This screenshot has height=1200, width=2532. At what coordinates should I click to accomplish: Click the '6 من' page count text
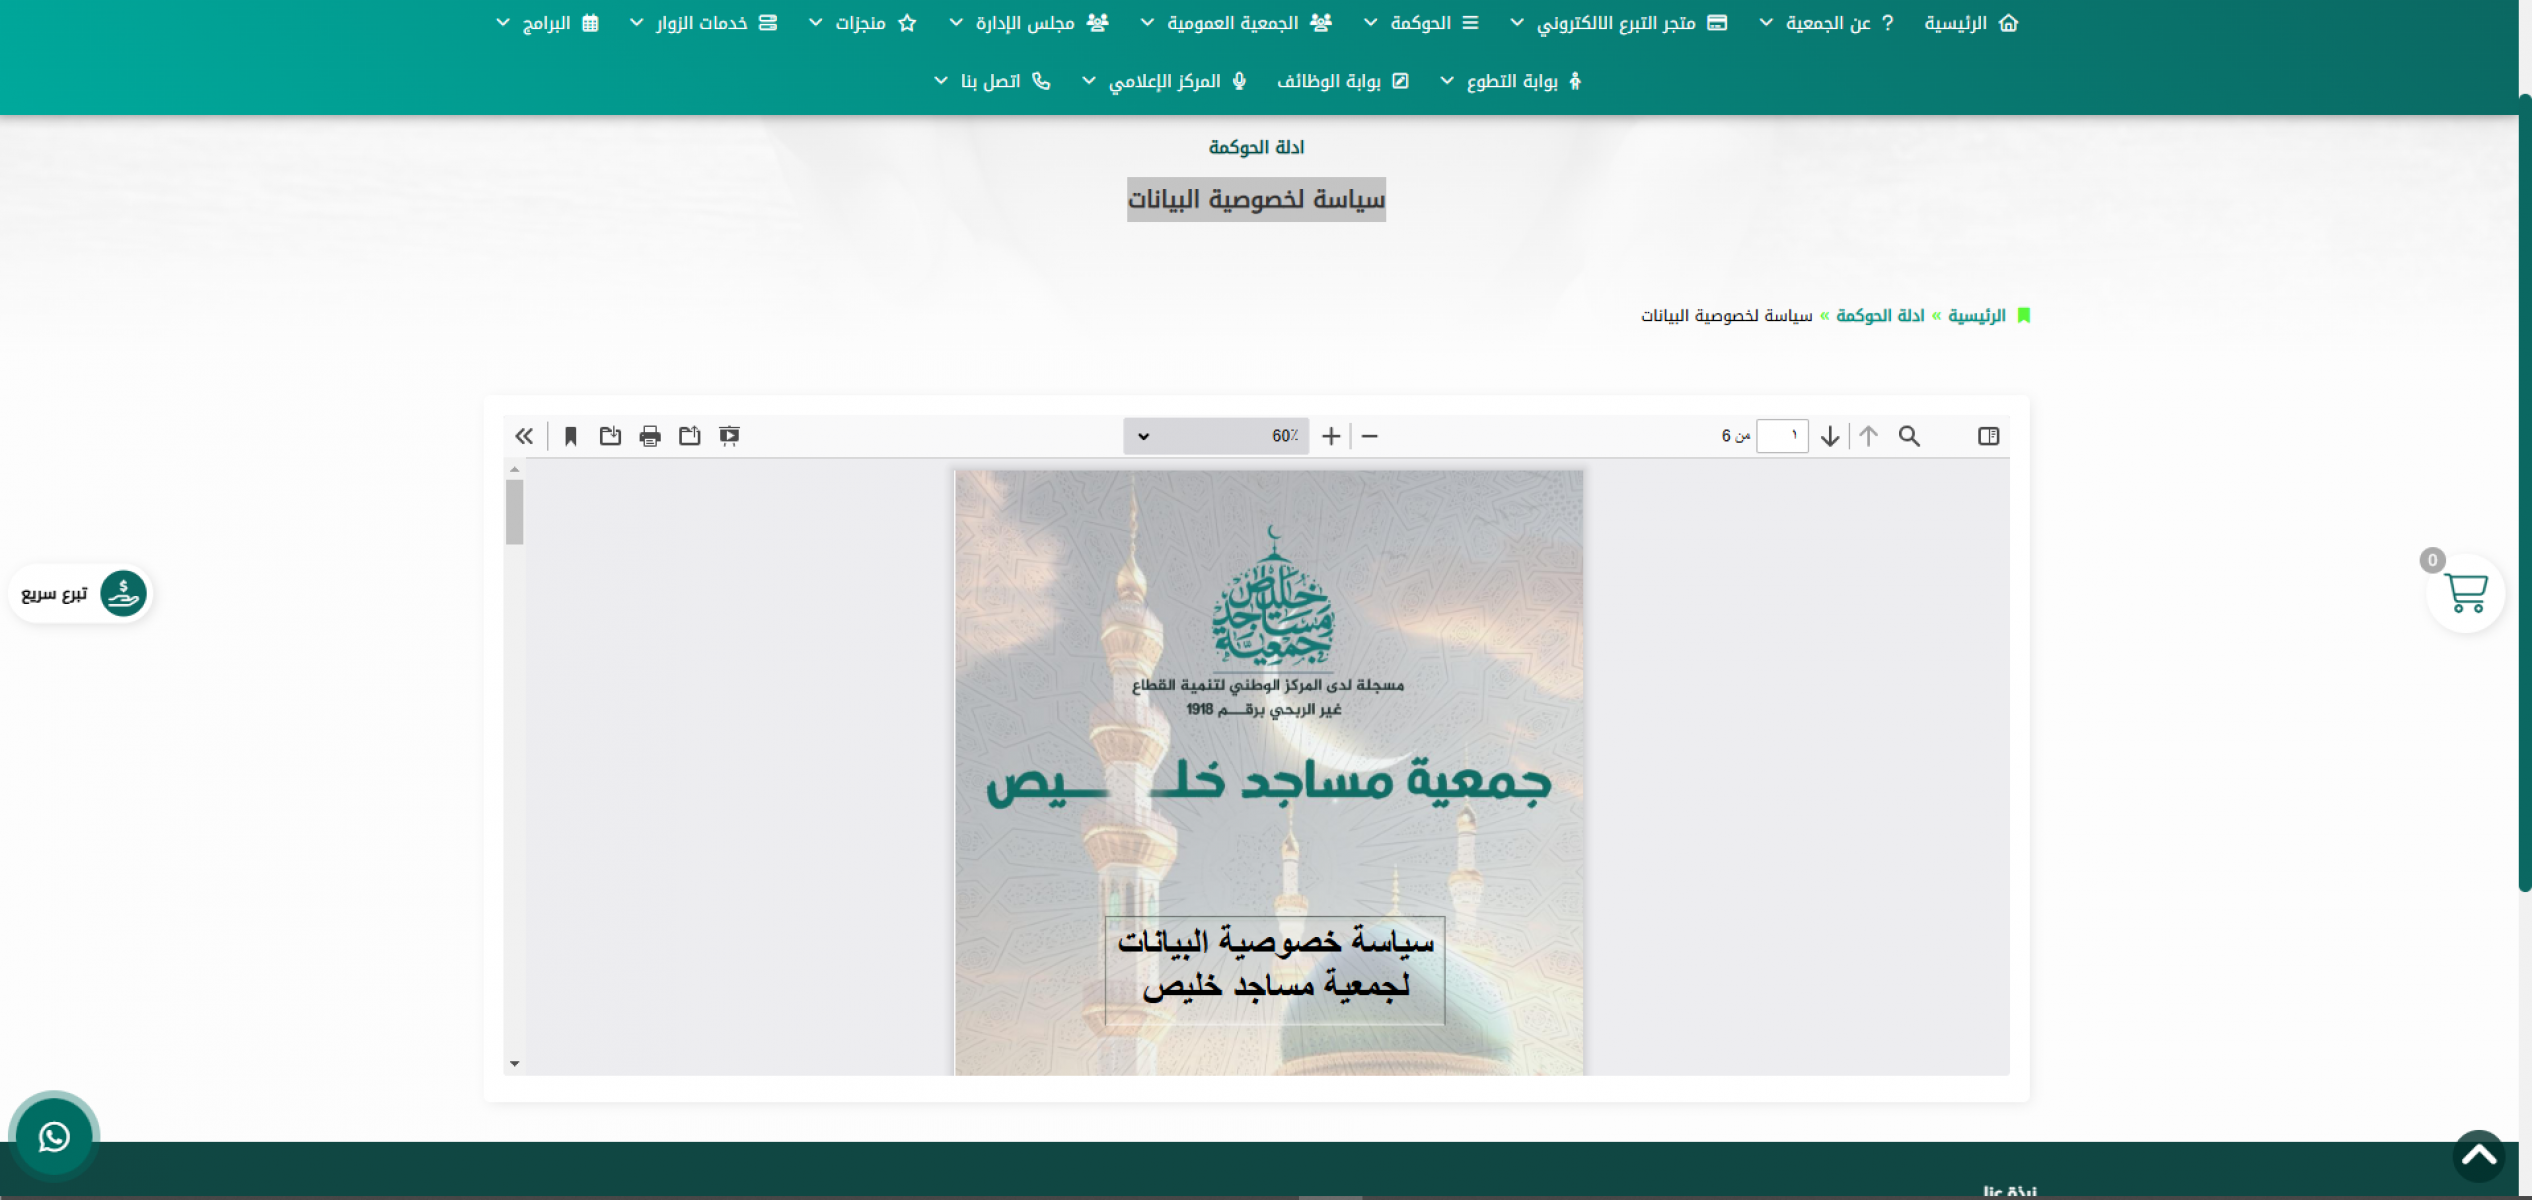[1735, 436]
